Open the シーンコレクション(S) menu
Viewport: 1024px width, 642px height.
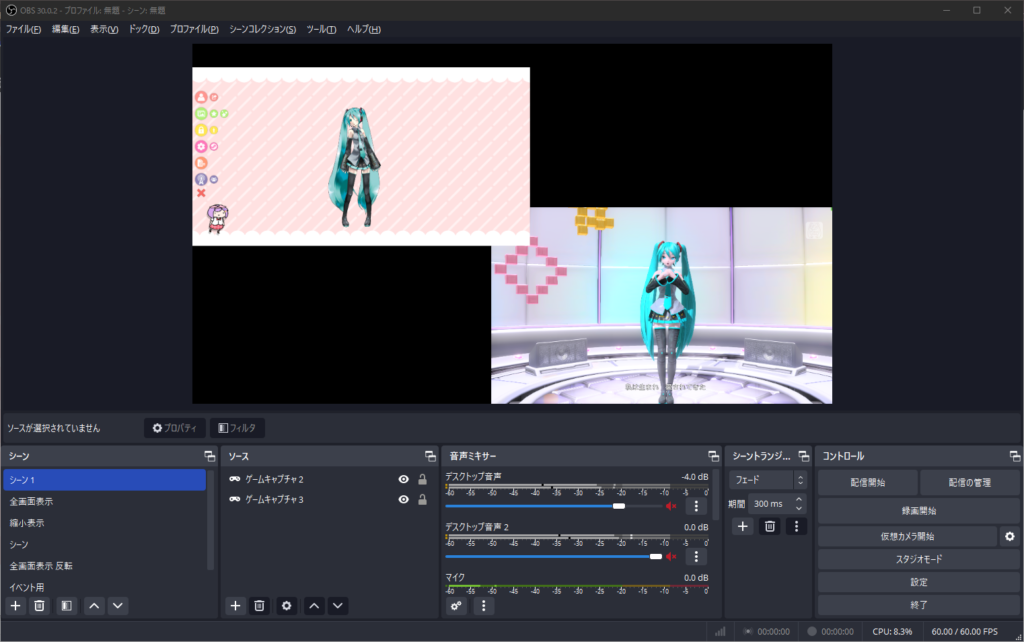pos(262,29)
